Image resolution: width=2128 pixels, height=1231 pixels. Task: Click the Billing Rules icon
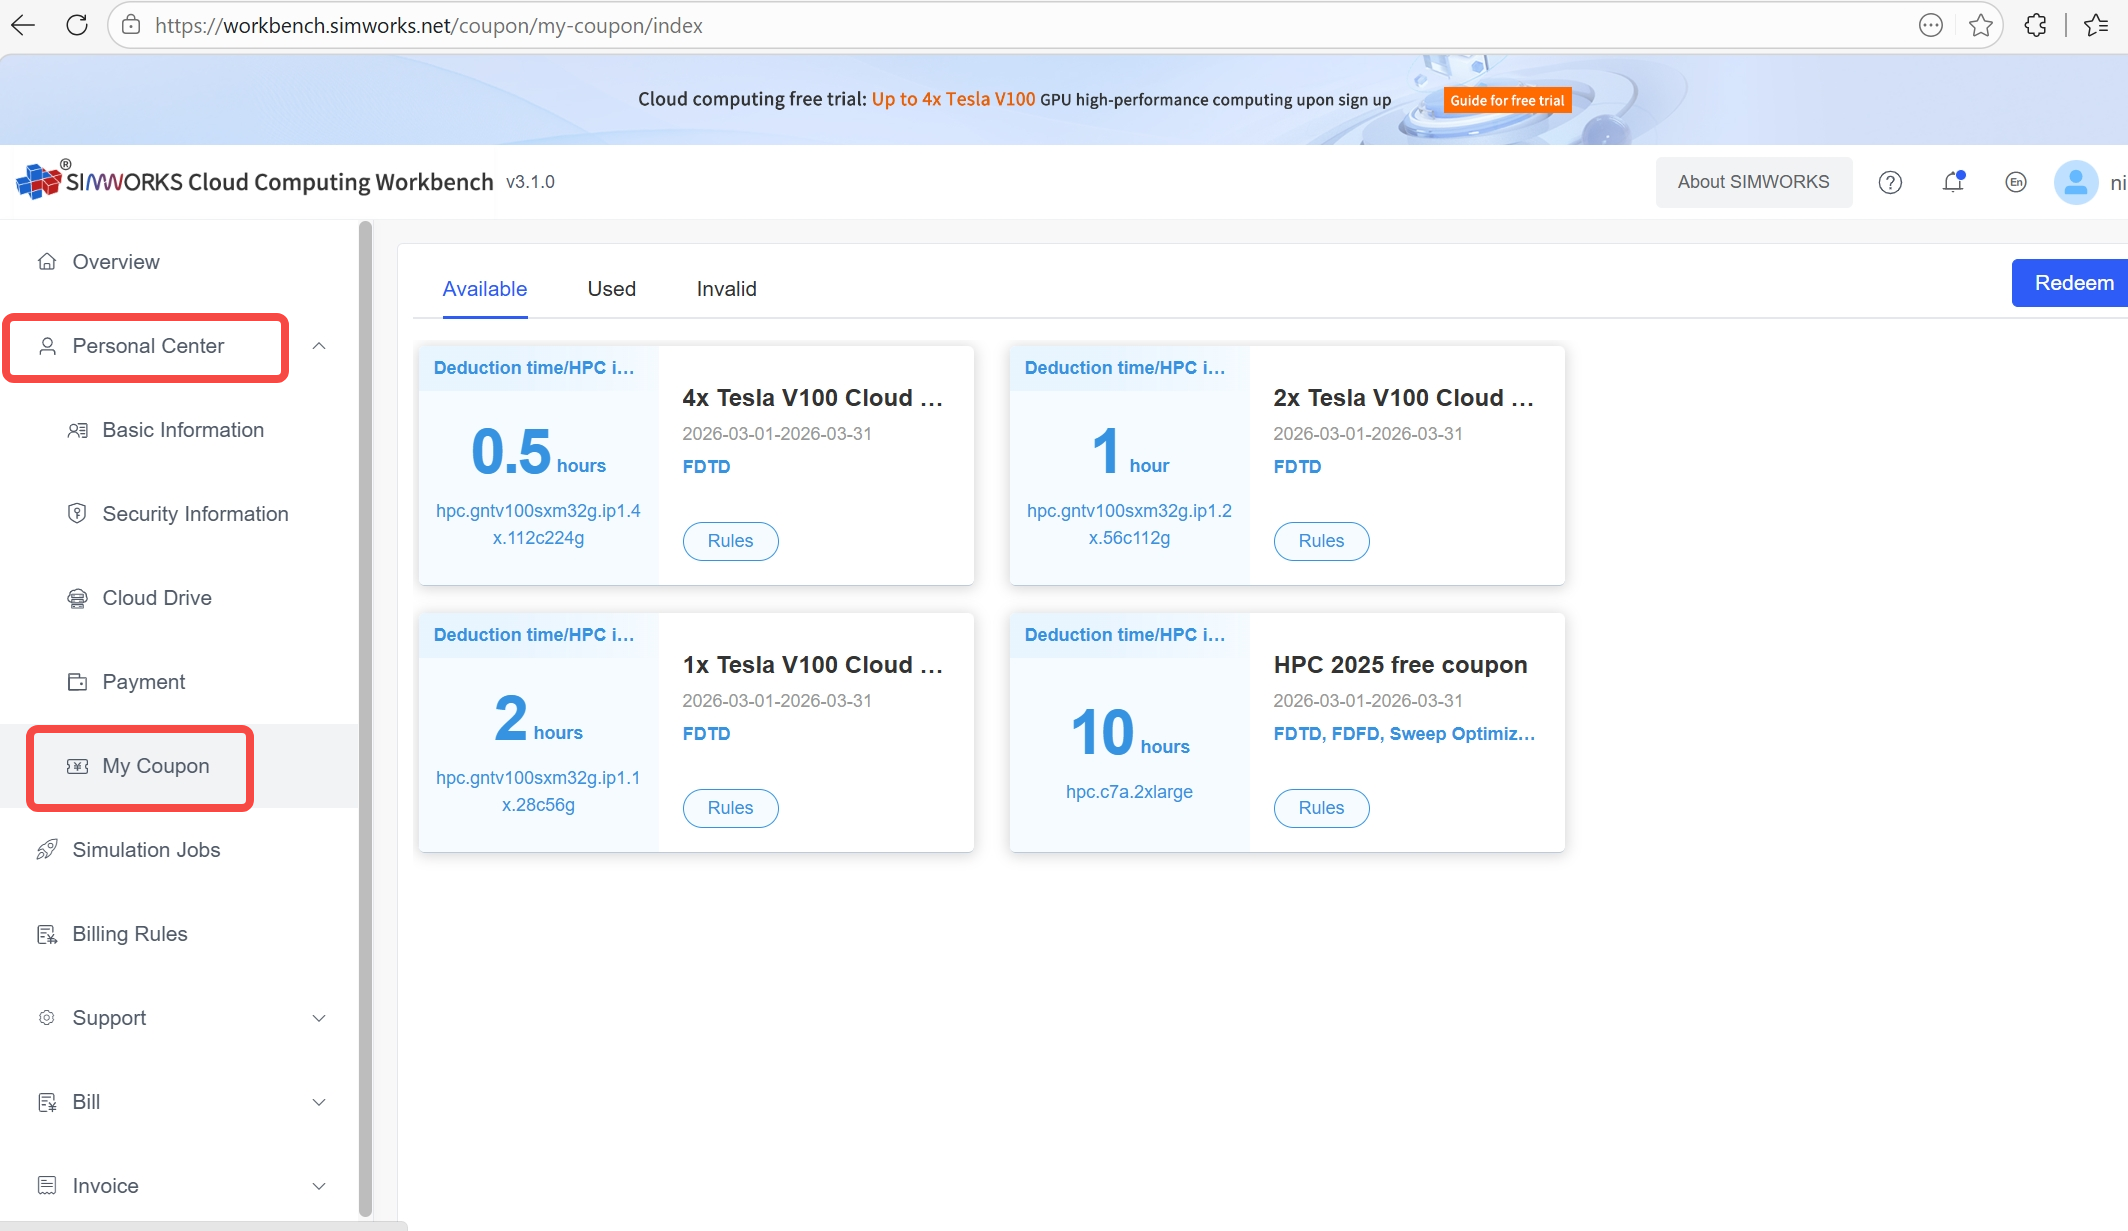[x=47, y=934]
